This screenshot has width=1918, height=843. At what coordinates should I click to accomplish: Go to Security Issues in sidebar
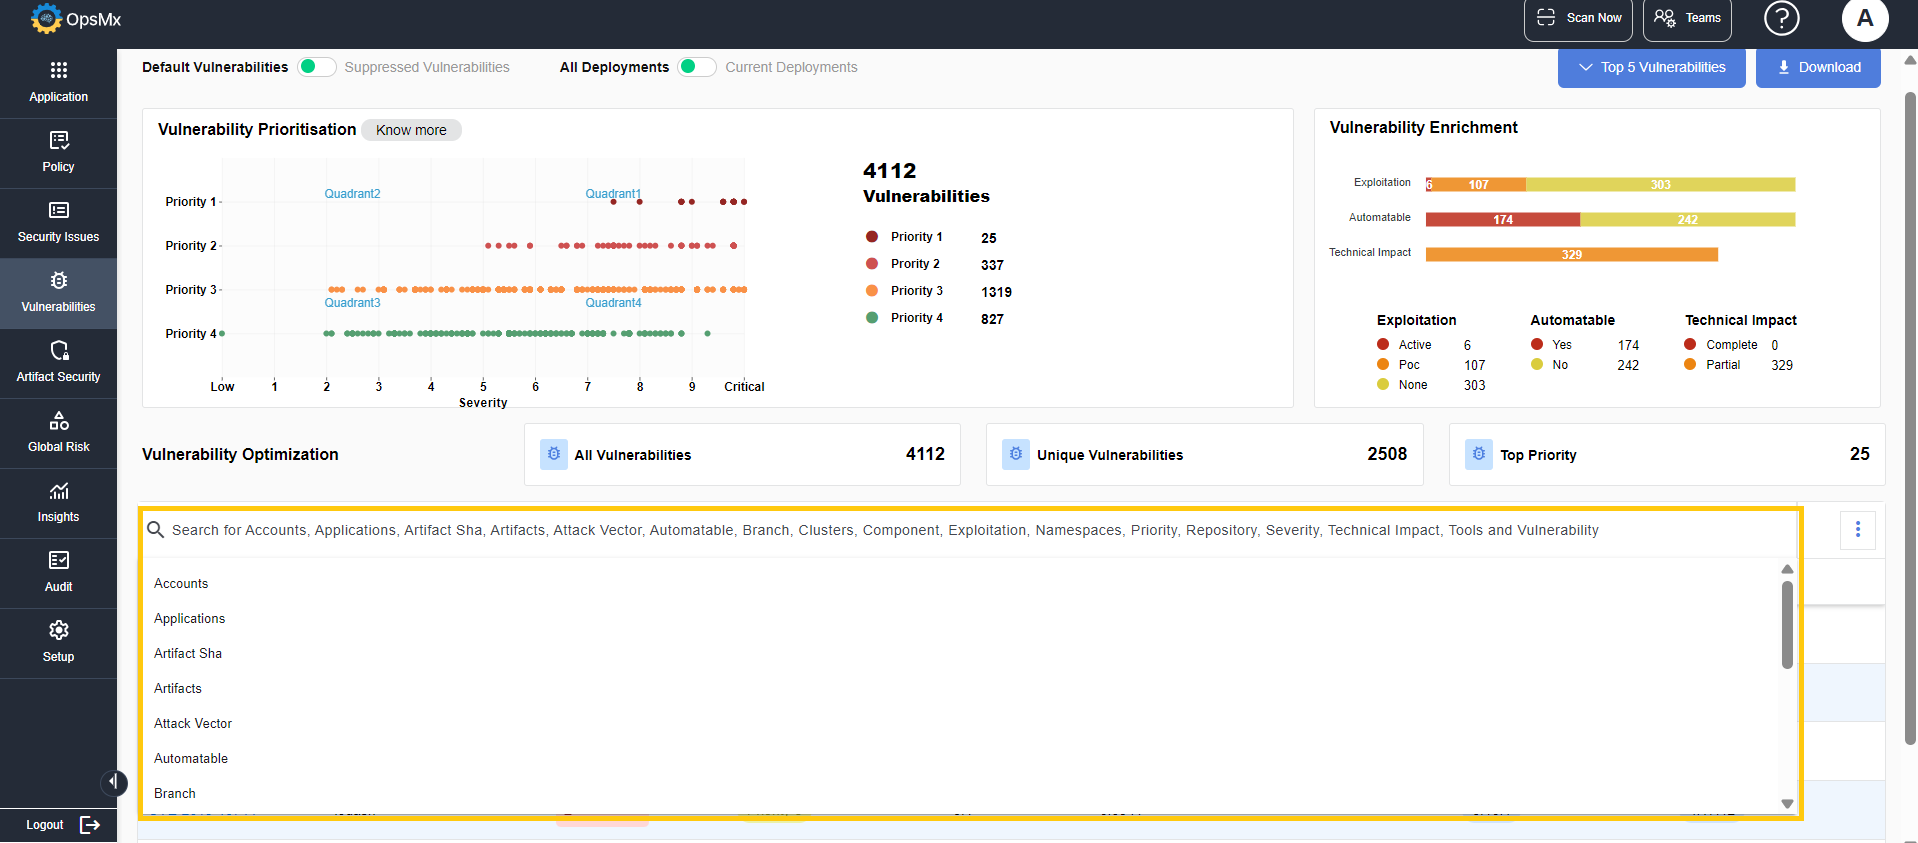58,223
